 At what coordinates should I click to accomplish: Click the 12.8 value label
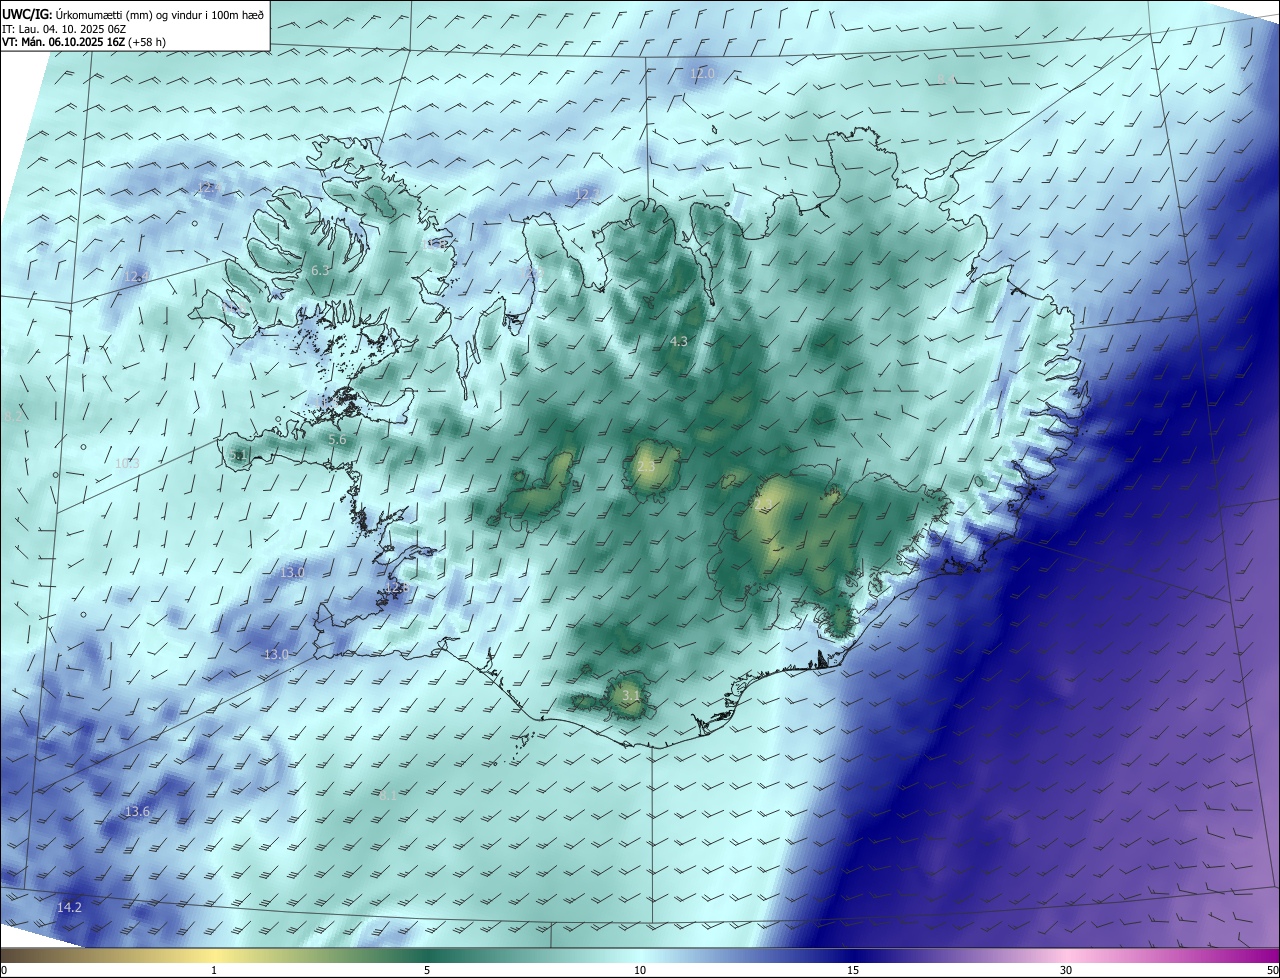[395, 589]
